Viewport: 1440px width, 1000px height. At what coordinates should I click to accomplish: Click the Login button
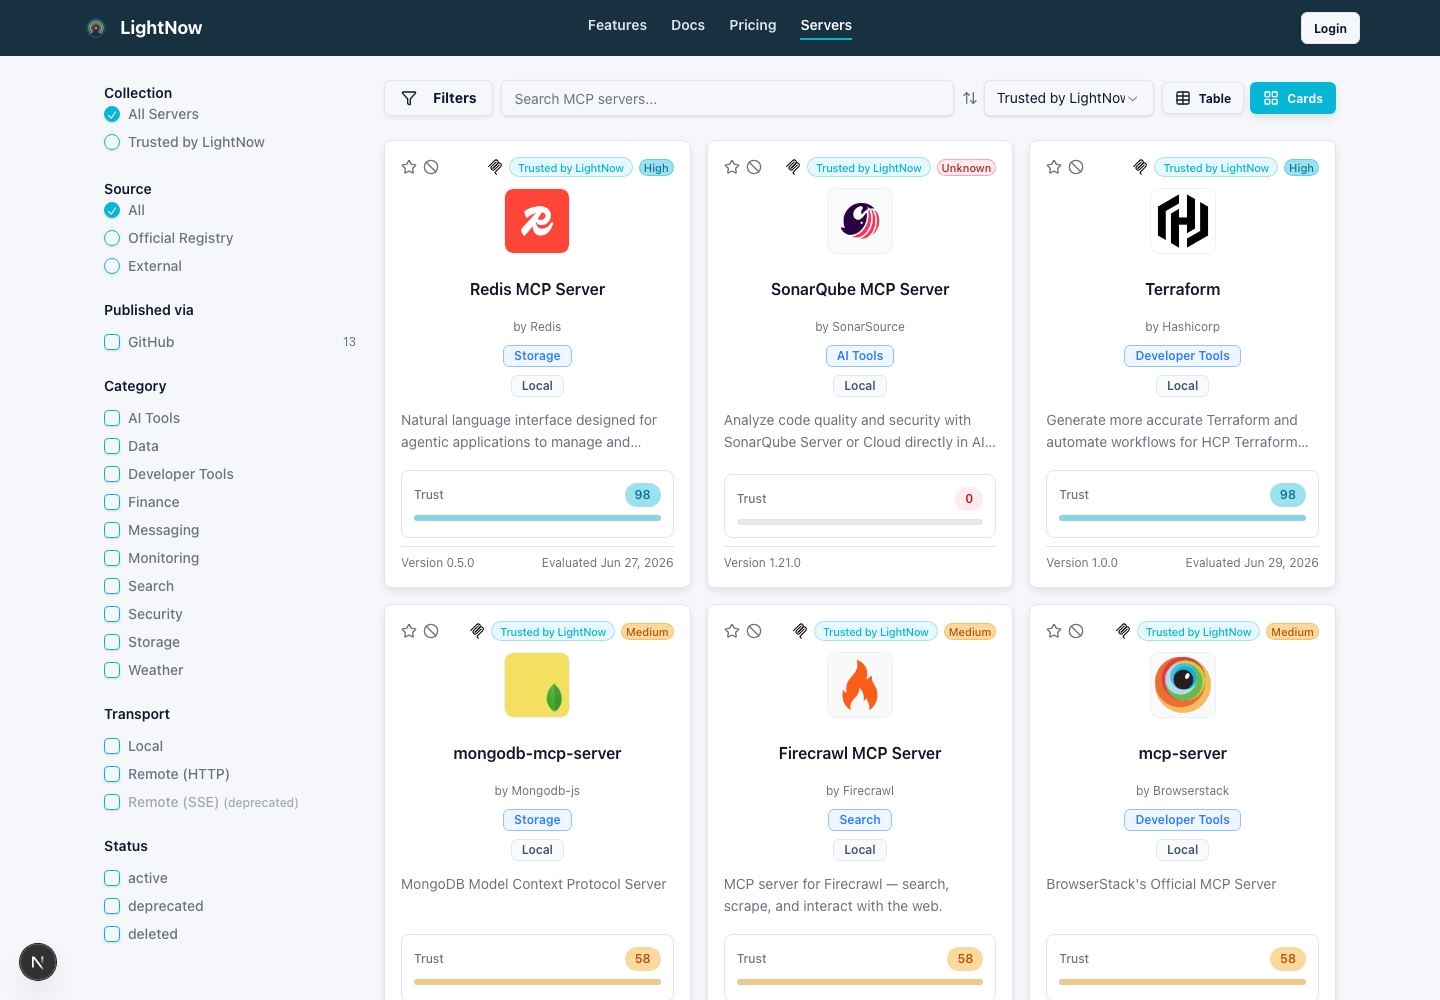[1330, 28]
